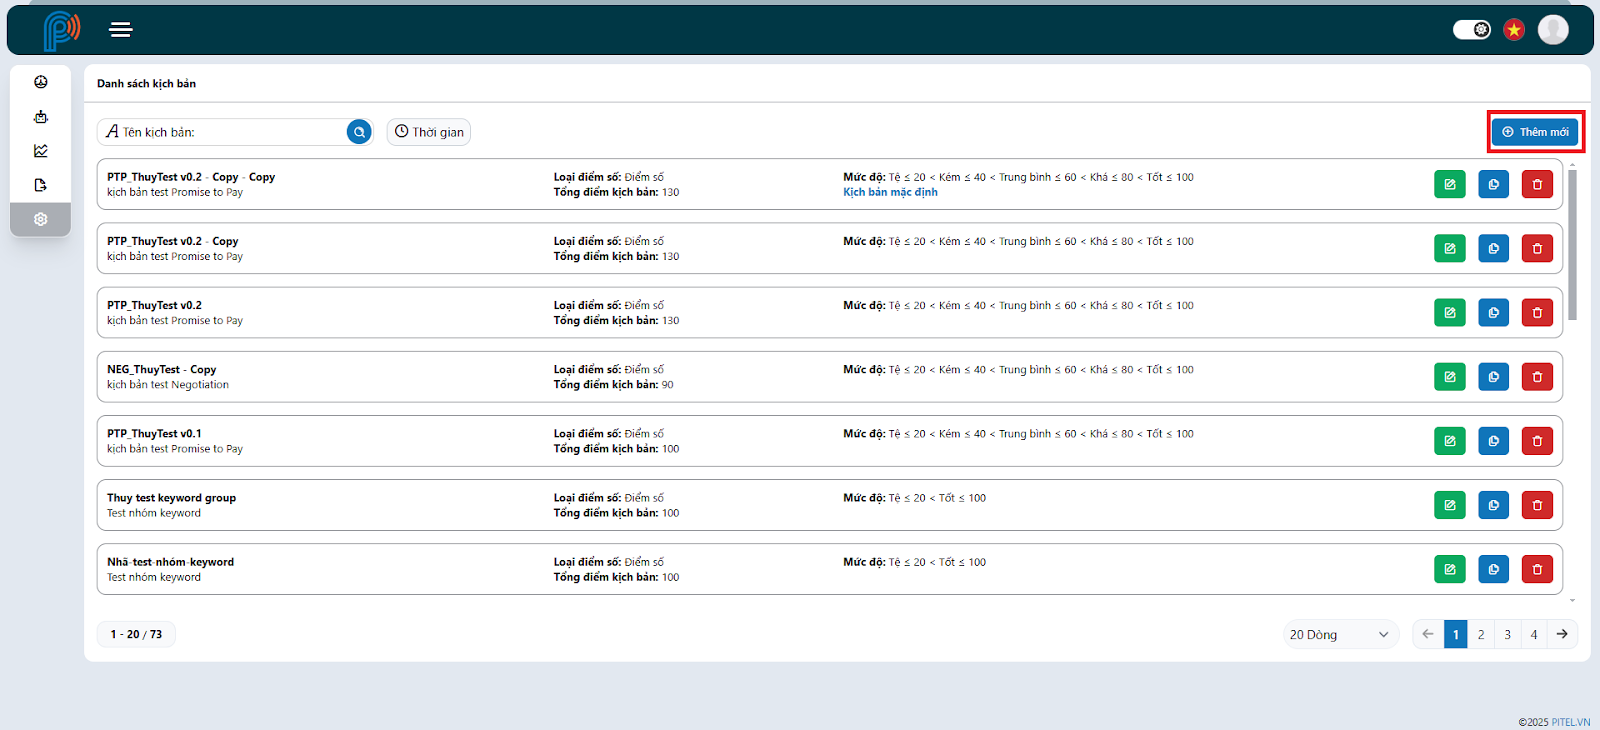Duplicate PTP_ThuyTest v0.2 - Copy - Copy script
Image resolution: width=1600 pixels, height=730 pixels.
(1494, 184)
